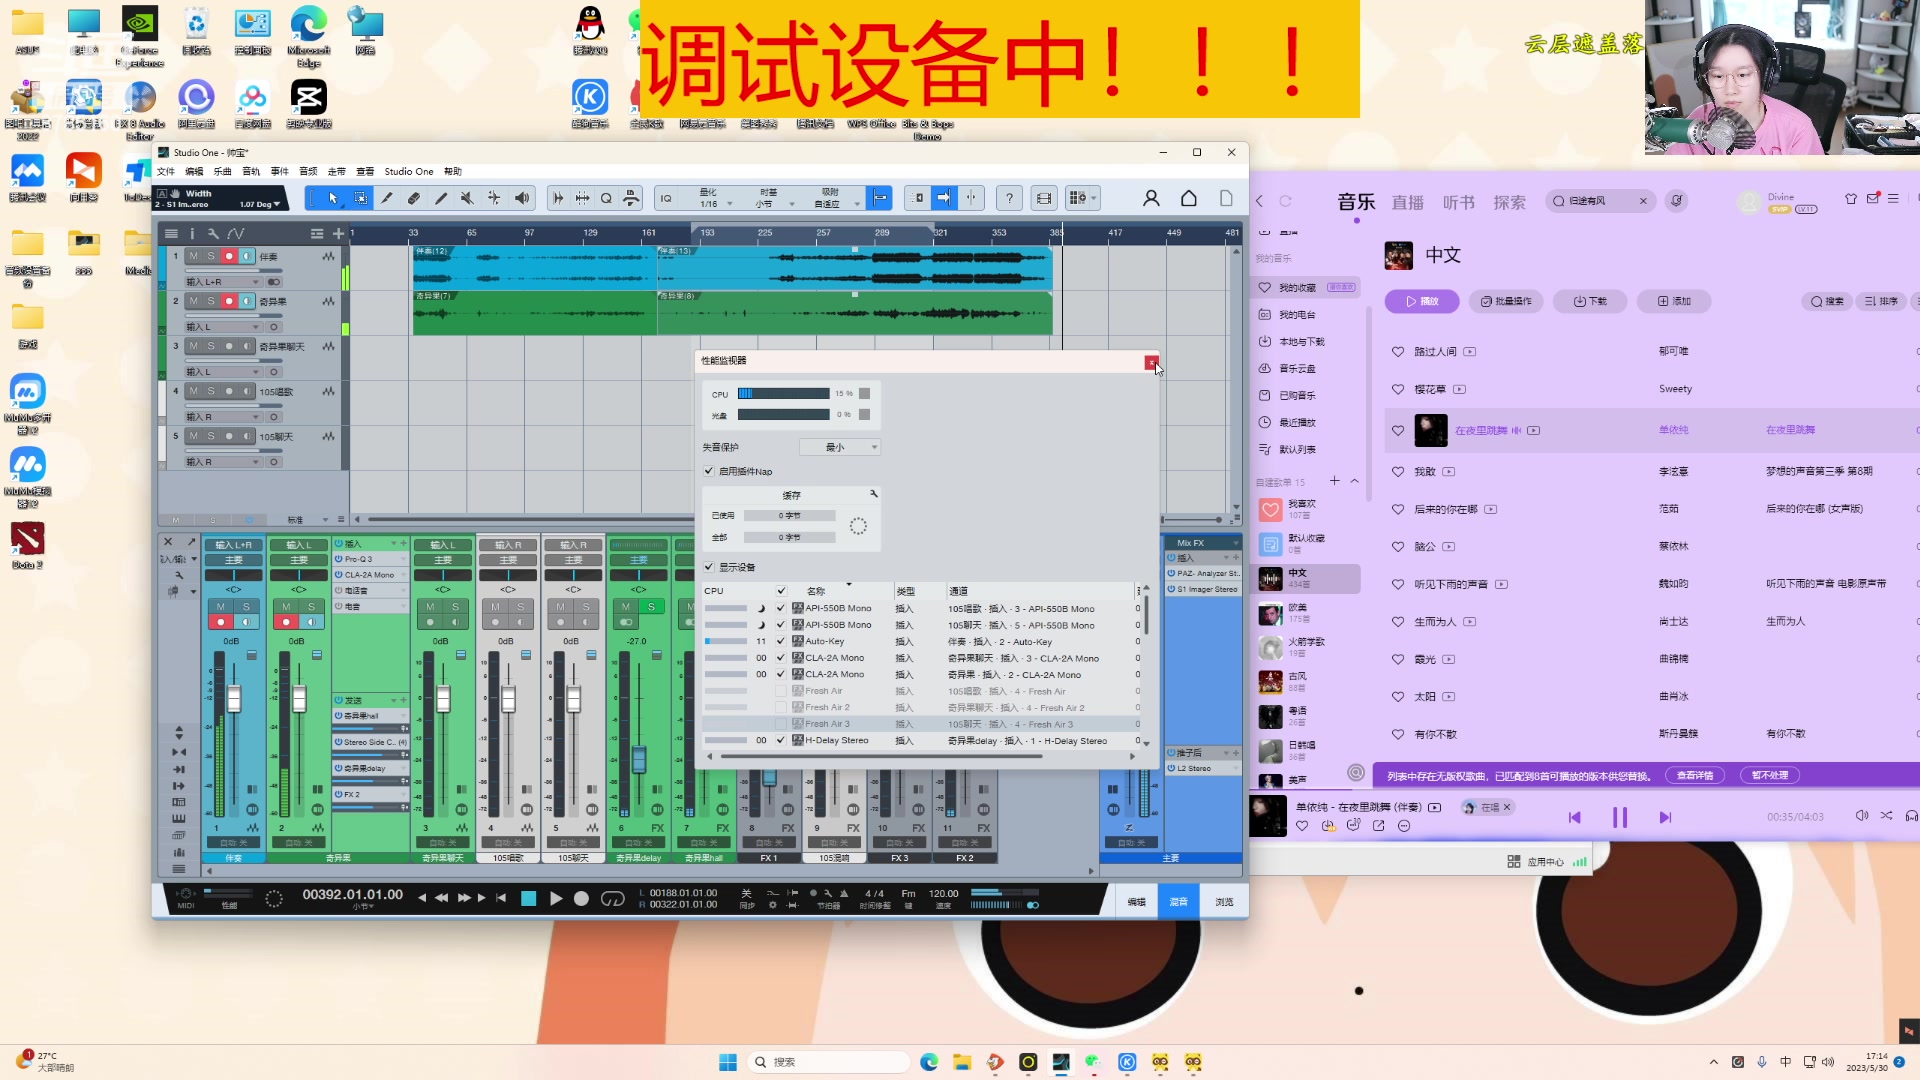Open the 浏览 browser view button
This screenshot has height=1080, width=1920.
tap(1224, 902)
